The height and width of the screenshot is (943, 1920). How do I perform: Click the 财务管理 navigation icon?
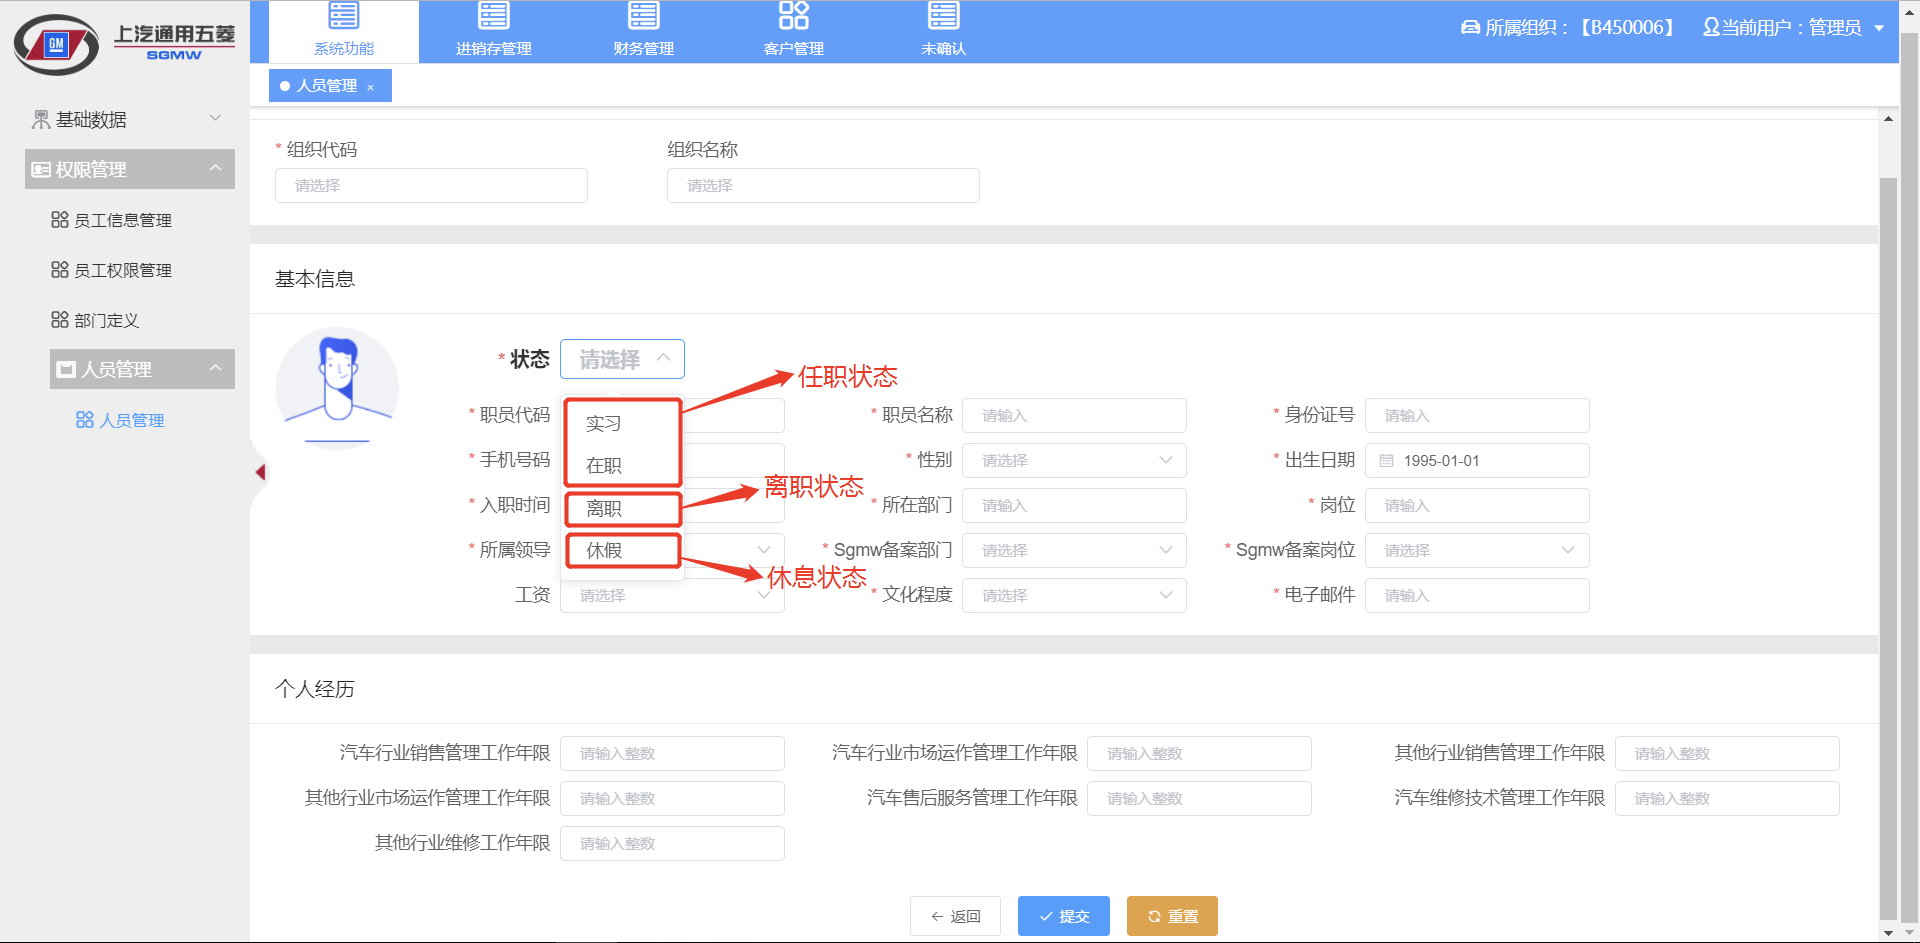(x=644, y=16)
